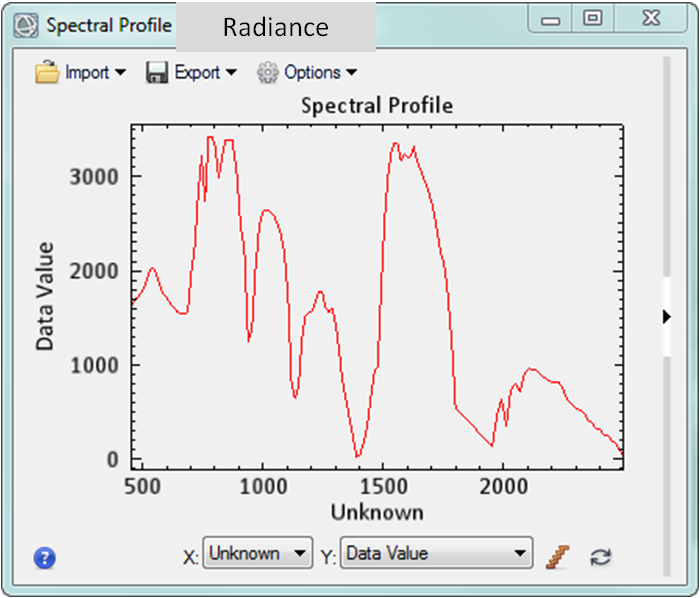Open the Y axis Data Value dropdown

[436, 554]
